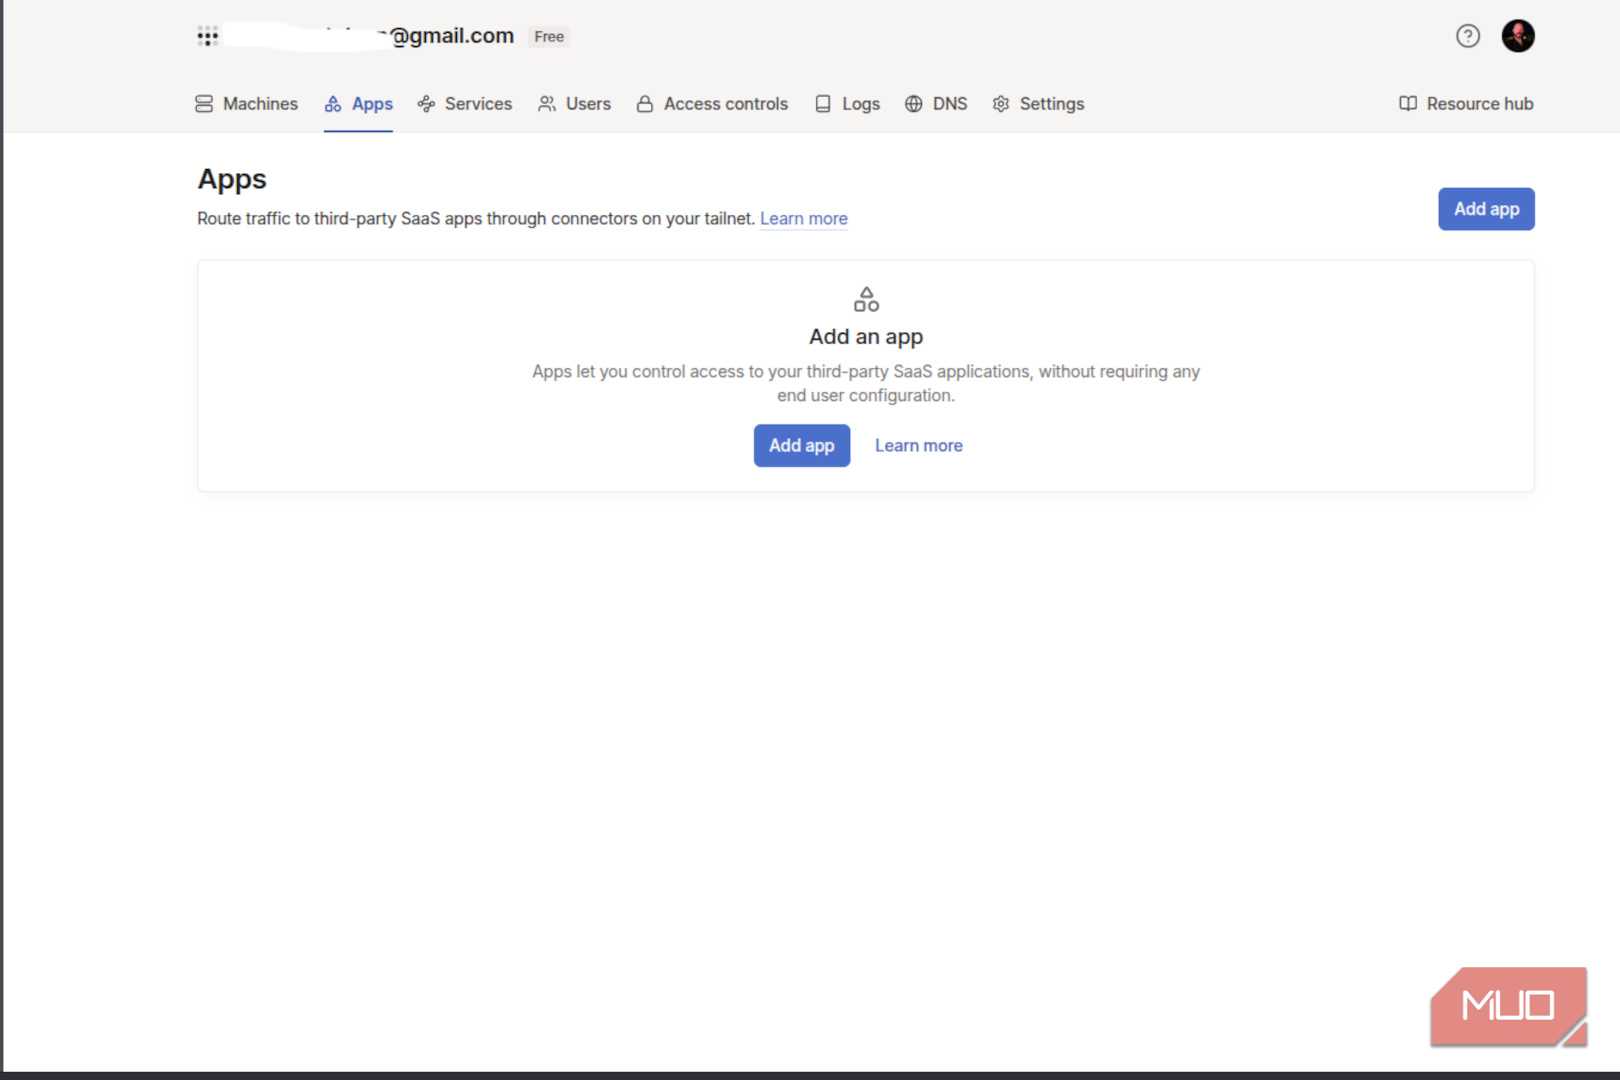
Task: Click the shapes icon above Add an app
Action: (866, 299)
